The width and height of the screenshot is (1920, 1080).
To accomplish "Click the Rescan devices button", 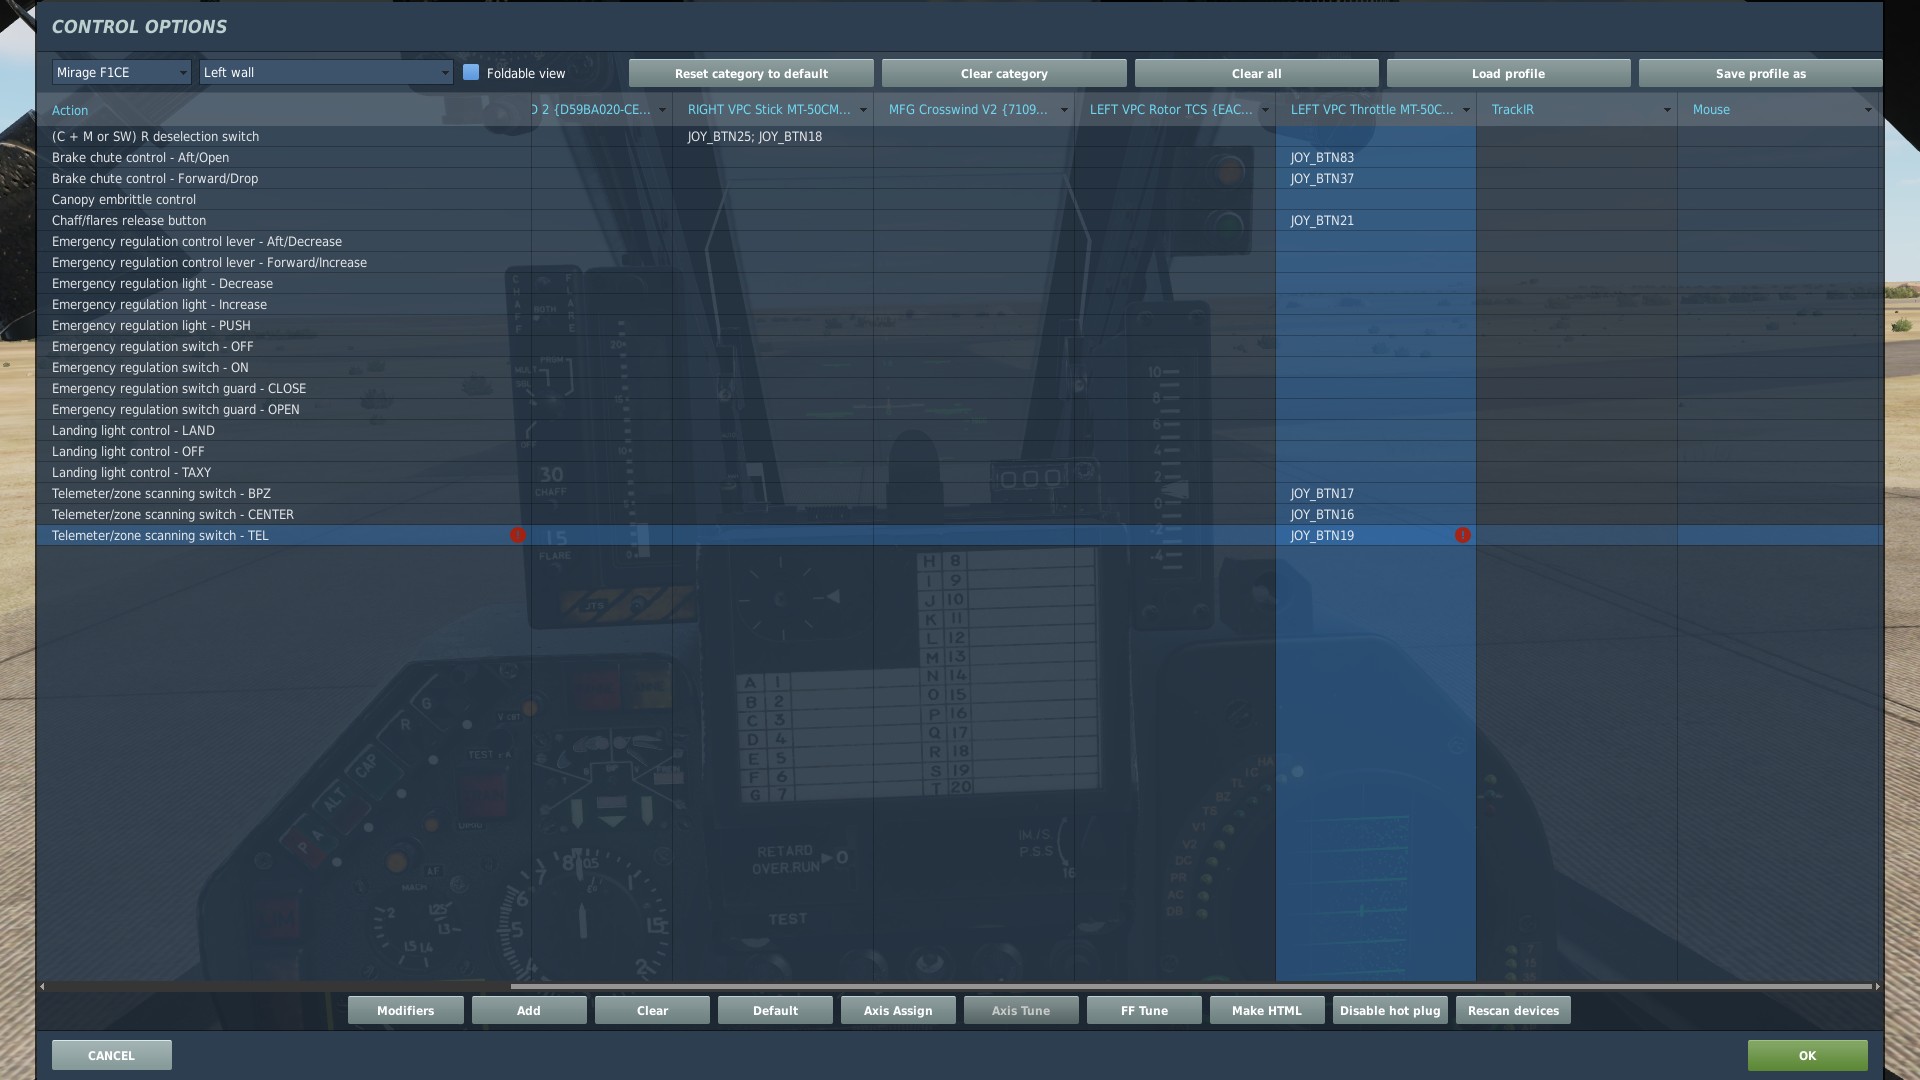I will (x=1513, y=1010).
